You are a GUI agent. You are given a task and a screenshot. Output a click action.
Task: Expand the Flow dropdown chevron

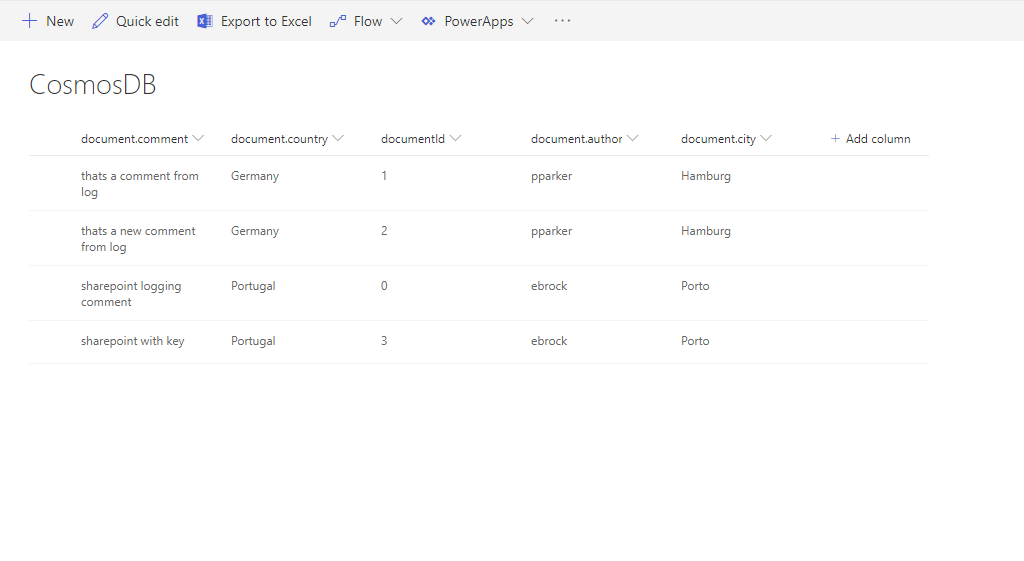tap(396, 21)
